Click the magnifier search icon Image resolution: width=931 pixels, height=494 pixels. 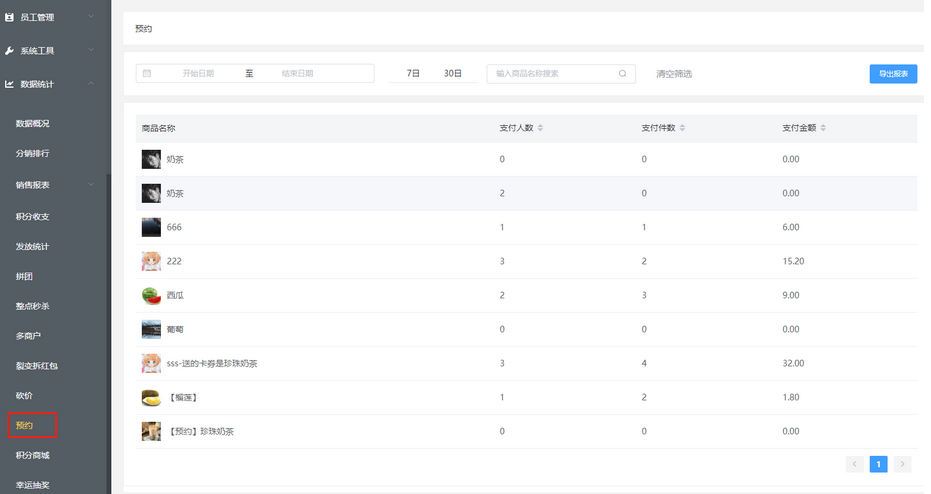click(622, 74)
